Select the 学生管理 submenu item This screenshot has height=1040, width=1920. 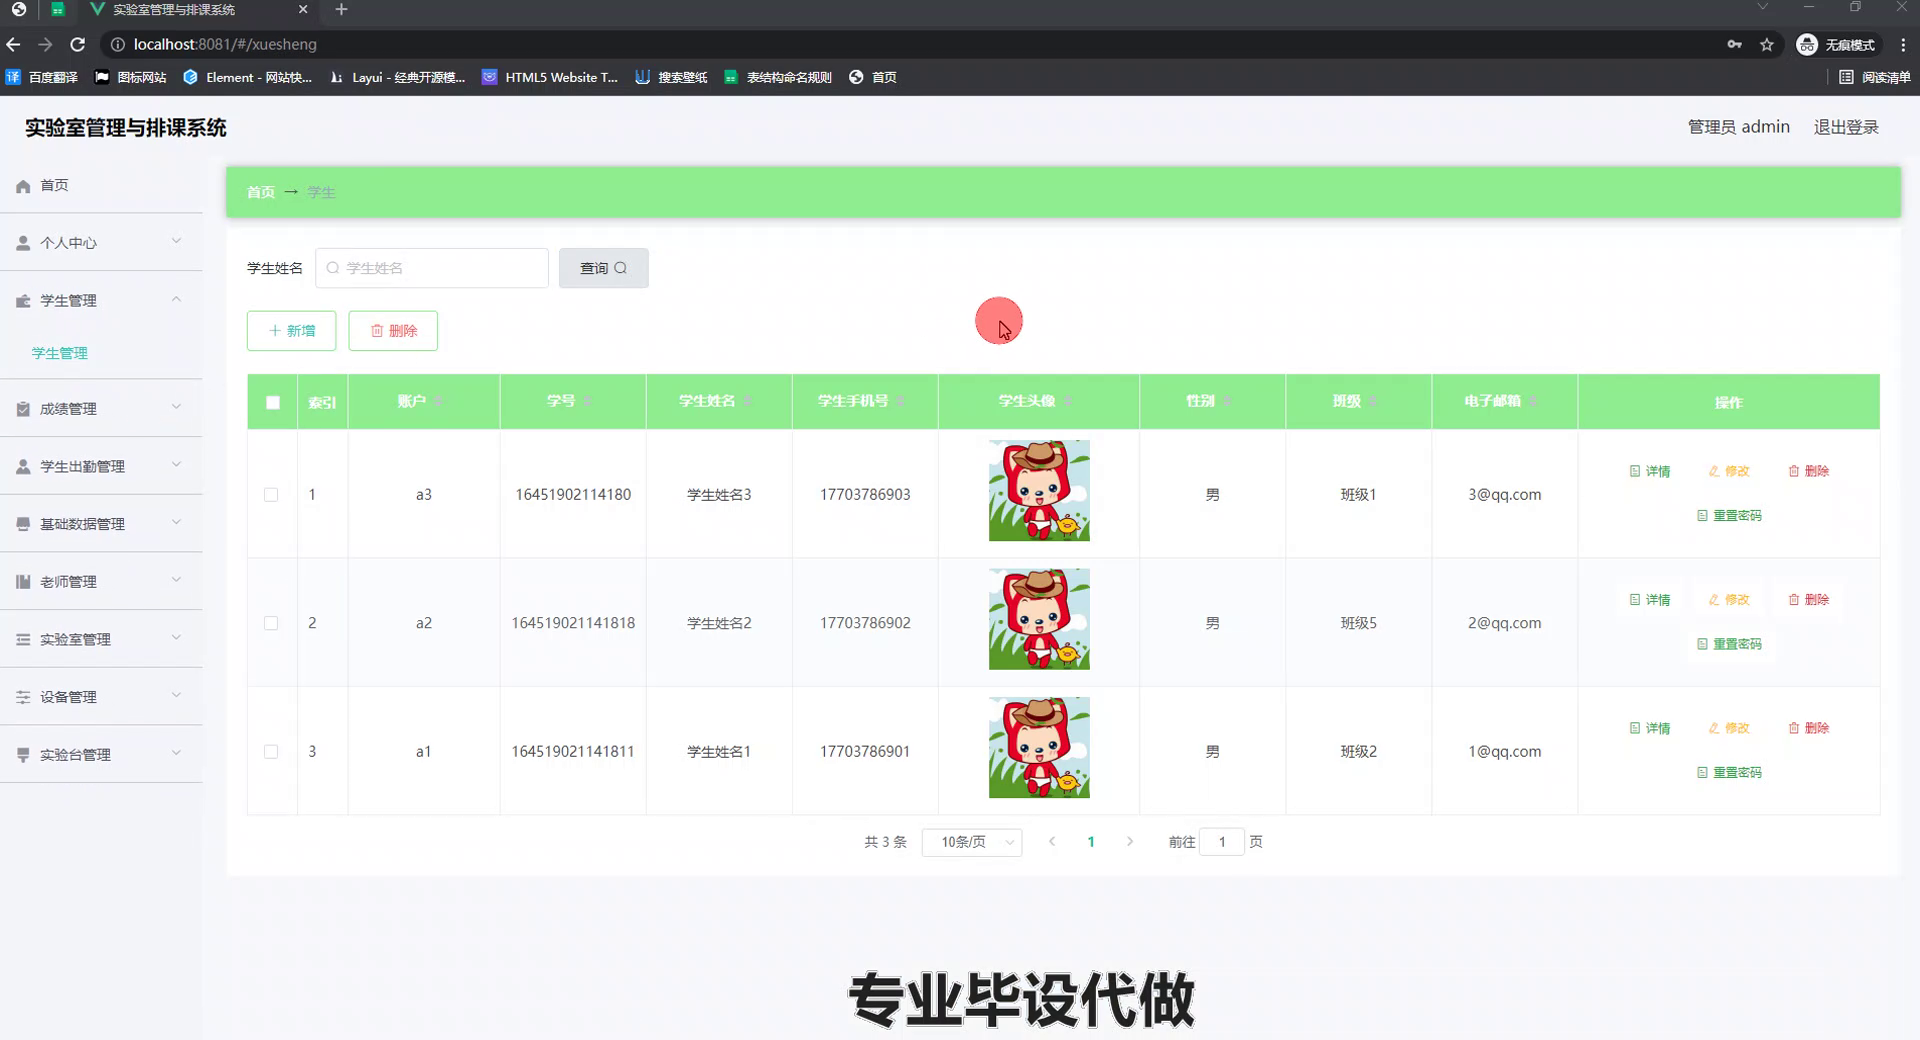[x=60, y=353]
